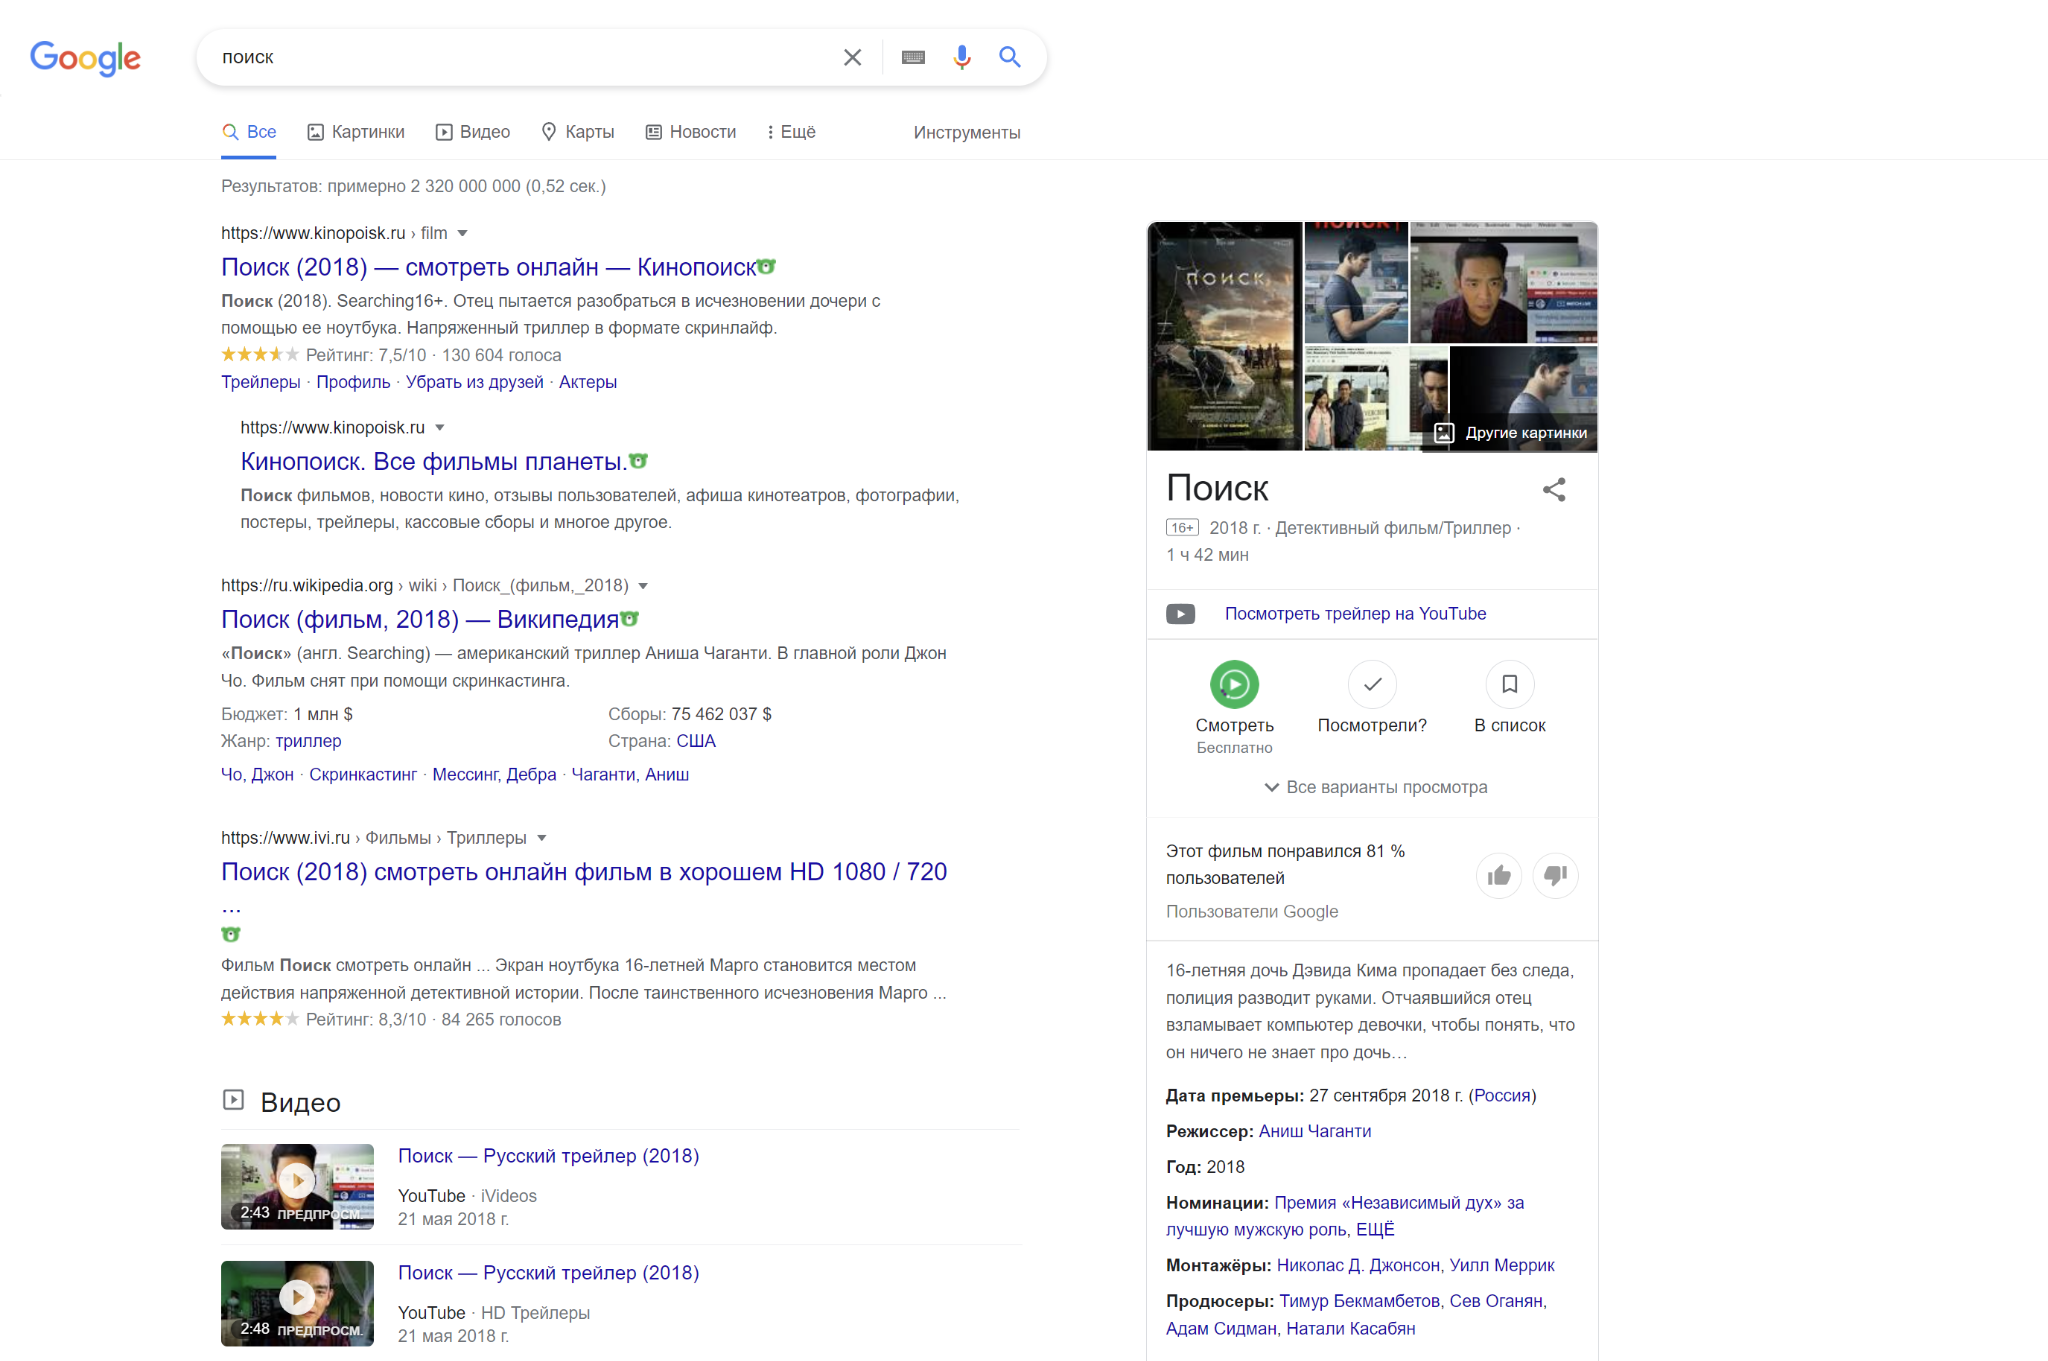The image size is (2048, 1361).
Task: Open the on-screen keyboard icon
Action: tap(913, 57)
